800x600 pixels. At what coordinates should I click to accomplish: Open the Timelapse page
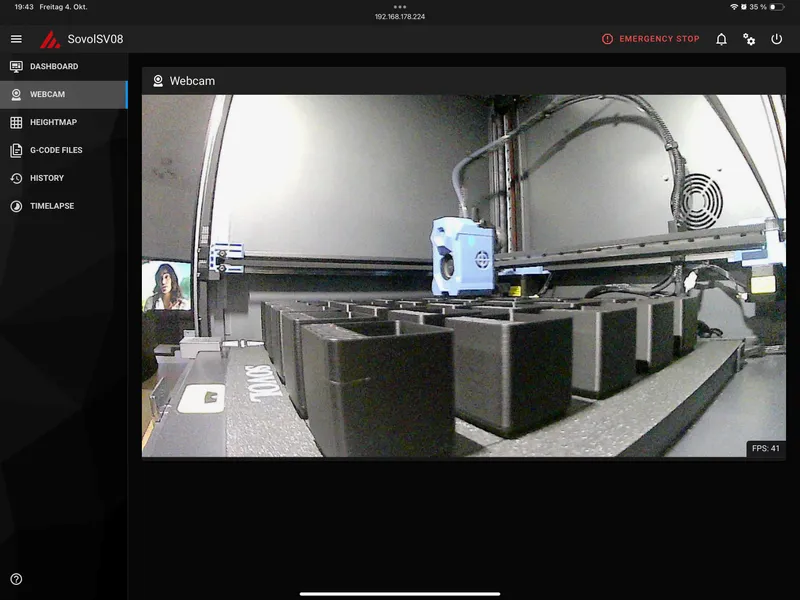point(64,206)
